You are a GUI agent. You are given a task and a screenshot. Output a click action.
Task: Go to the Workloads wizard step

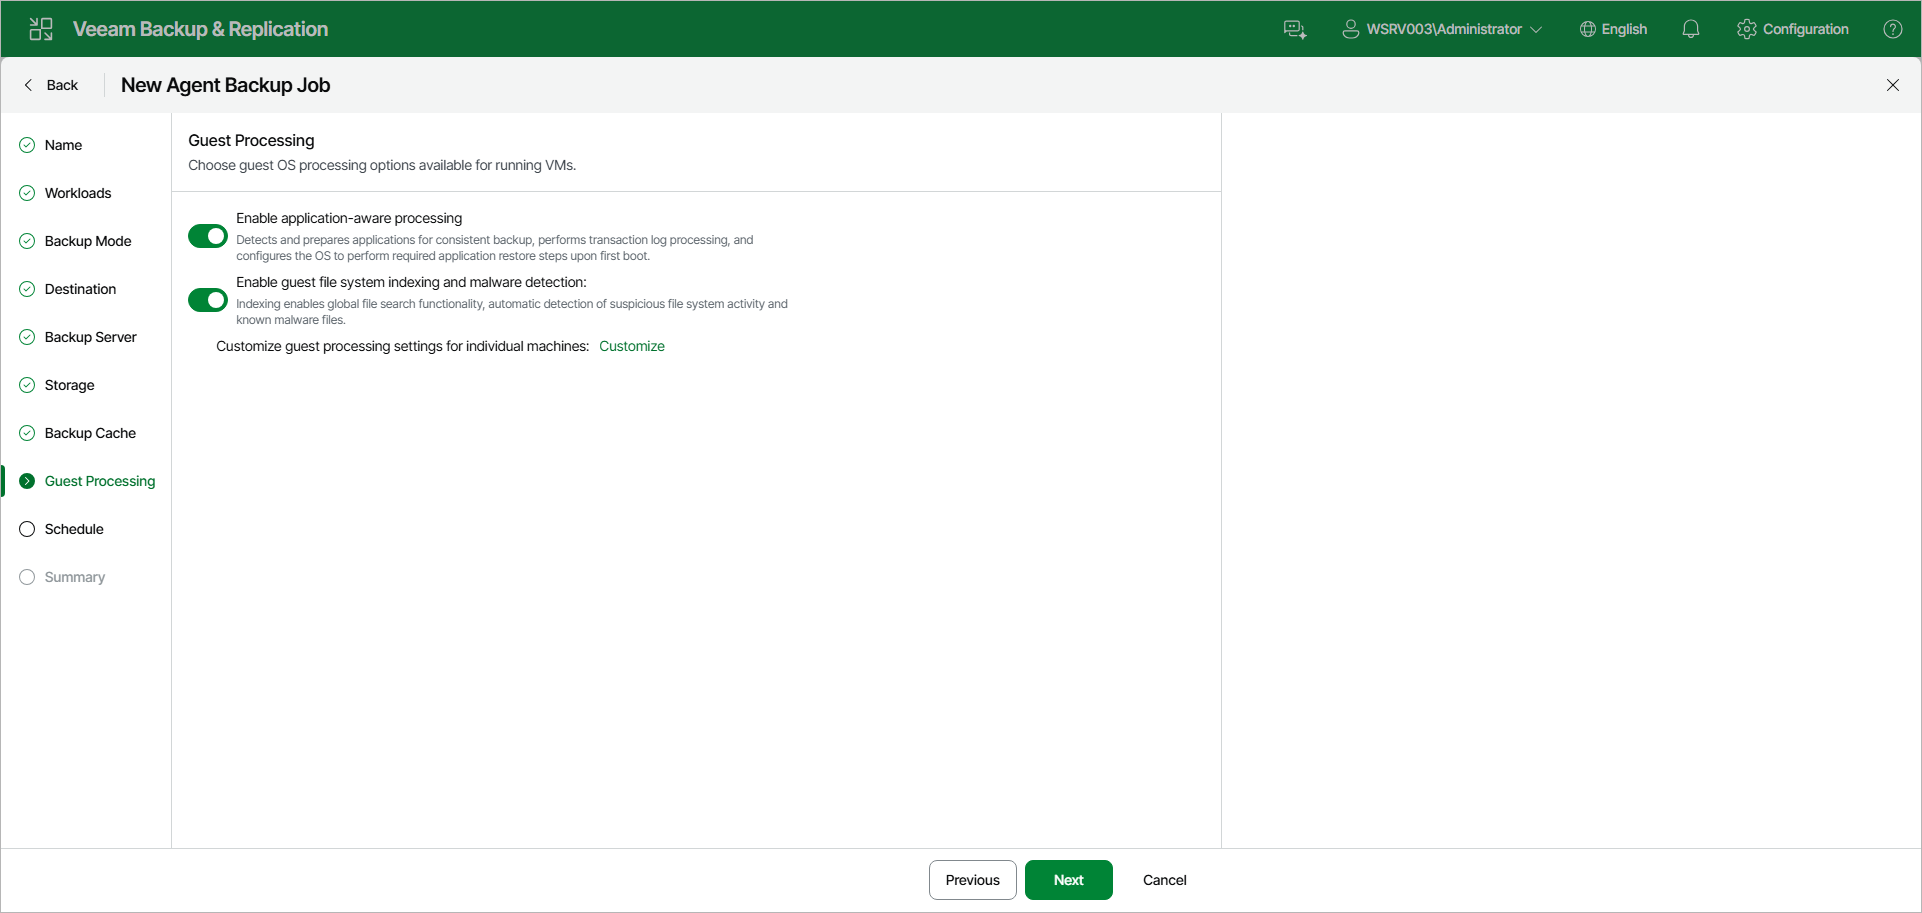click(78, 193)
